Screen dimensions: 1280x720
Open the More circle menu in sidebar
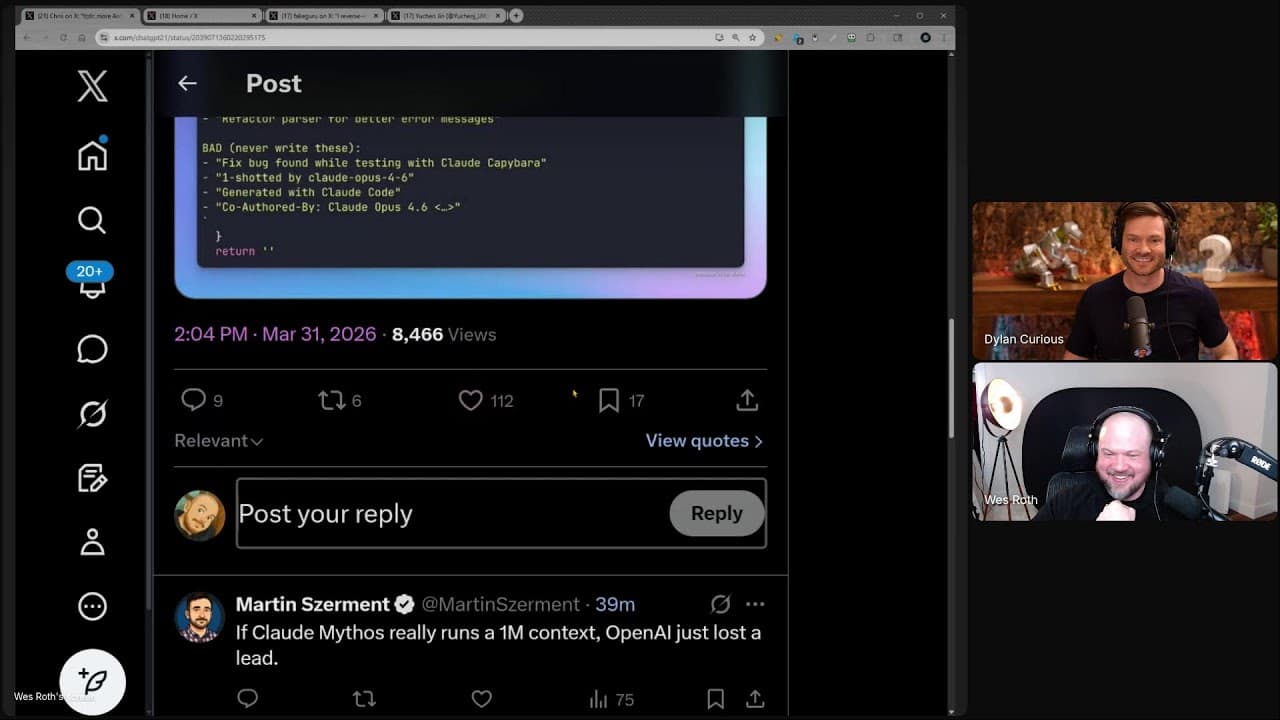(92, 606)
